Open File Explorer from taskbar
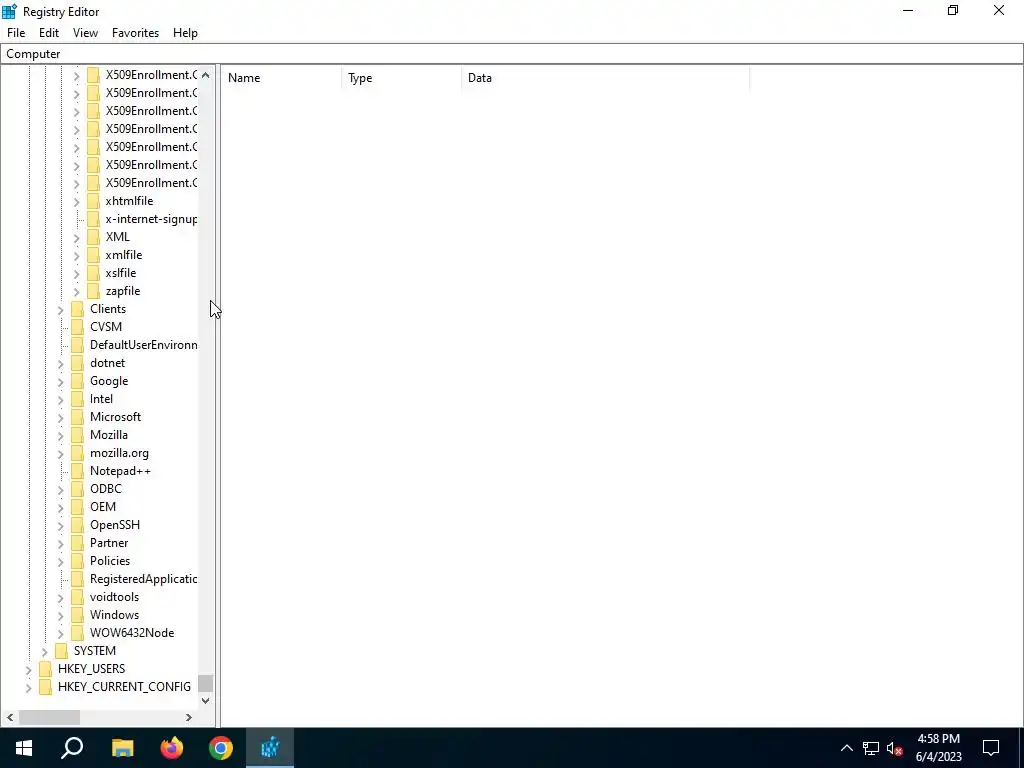Screen dimensions: 1024x768 click(x=122, y=748)
